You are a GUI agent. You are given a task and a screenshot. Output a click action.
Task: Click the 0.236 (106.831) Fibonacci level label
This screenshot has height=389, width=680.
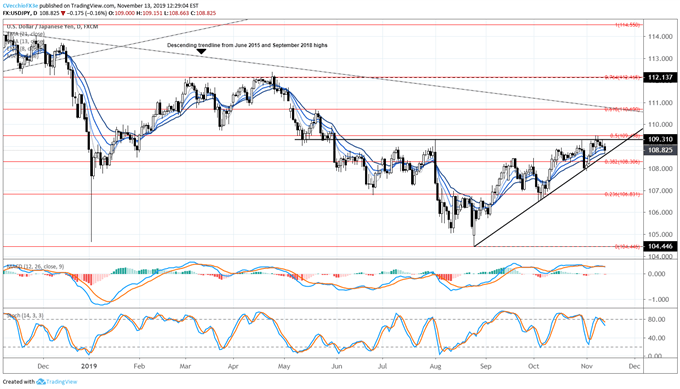[x=622, y=194]
